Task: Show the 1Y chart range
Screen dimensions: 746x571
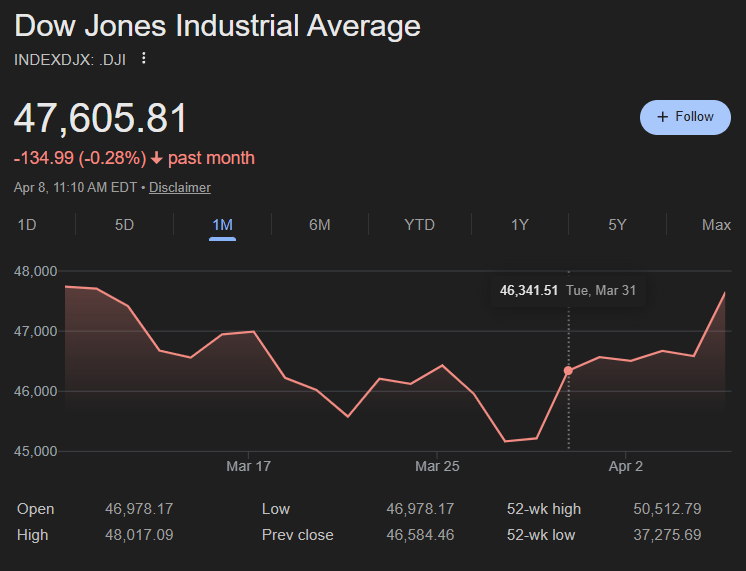Action: click(519, 225)
